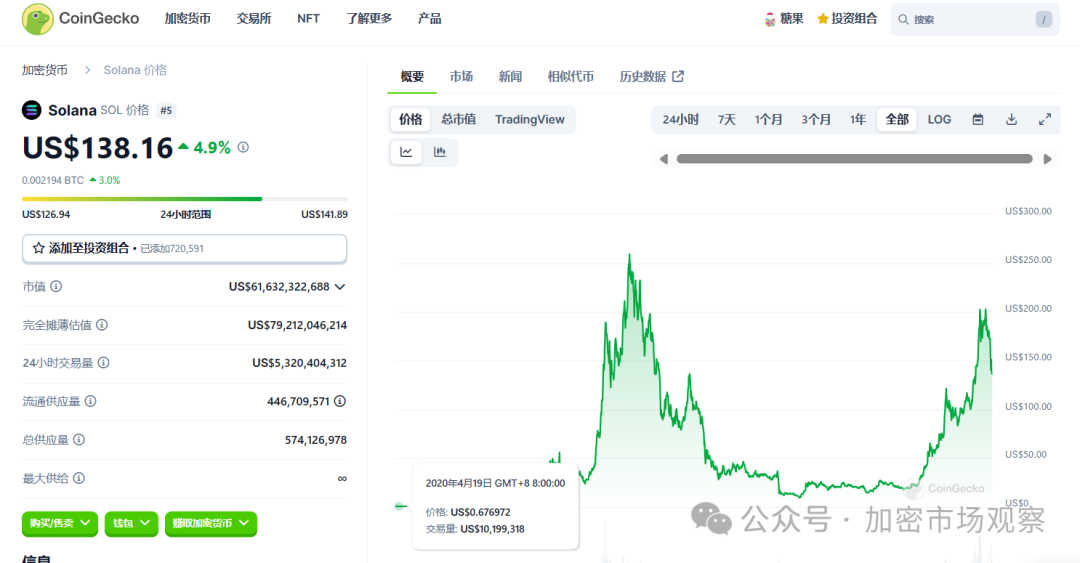The width and height of the screenshot is (1080, 563).
Task: Focus the 搜索 search input field
Action: 975,19
